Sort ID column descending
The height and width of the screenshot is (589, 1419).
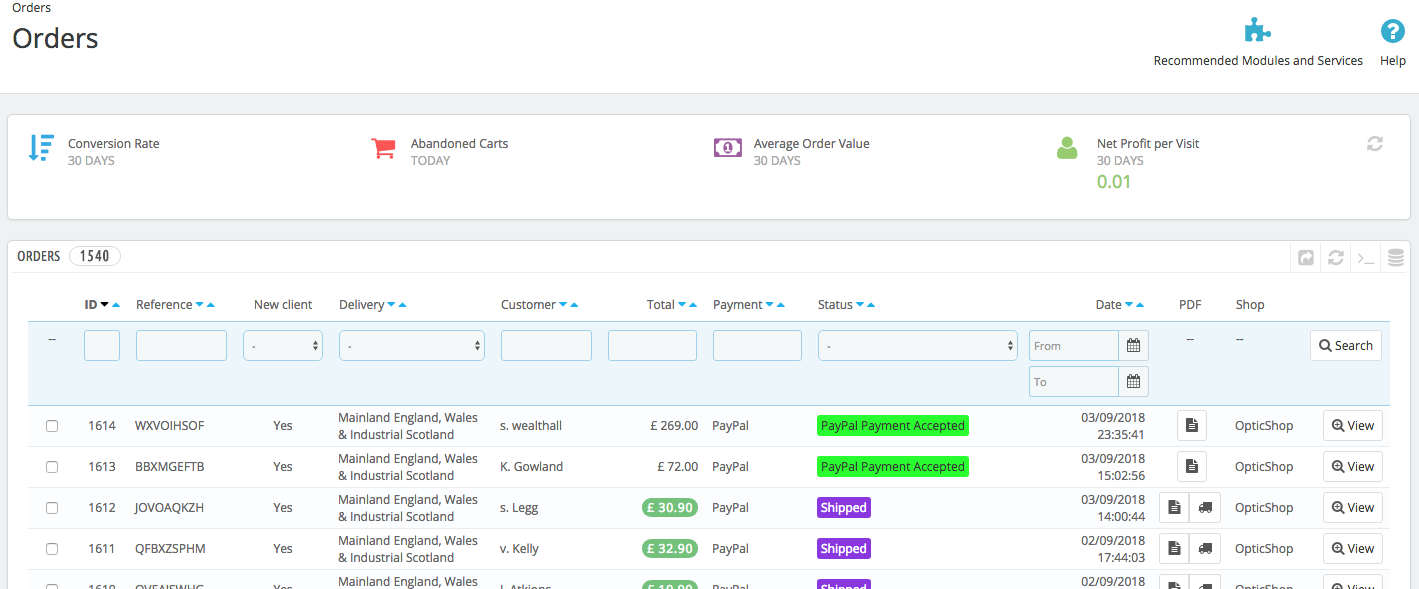coord(104,305)
